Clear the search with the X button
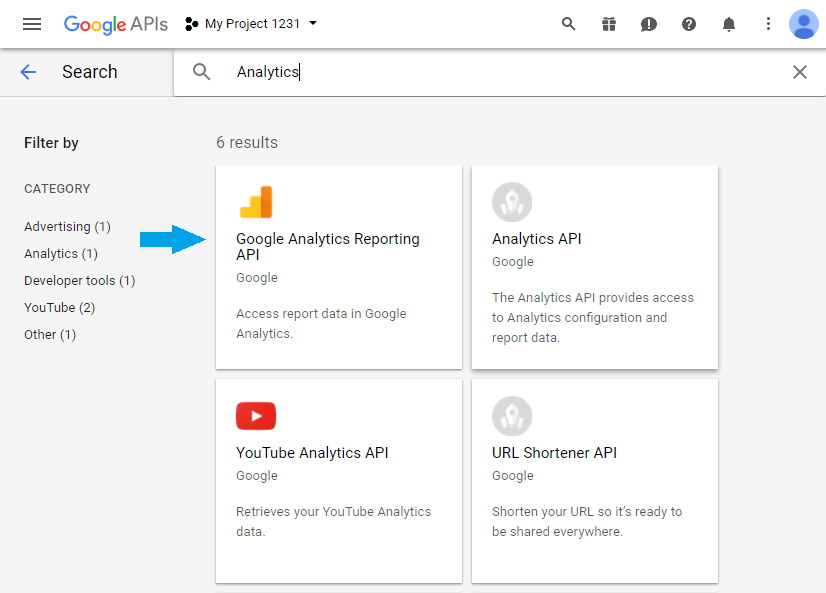The width and height of the screenshot is (826, 593). pyautogui.click(x=800, y=72)
